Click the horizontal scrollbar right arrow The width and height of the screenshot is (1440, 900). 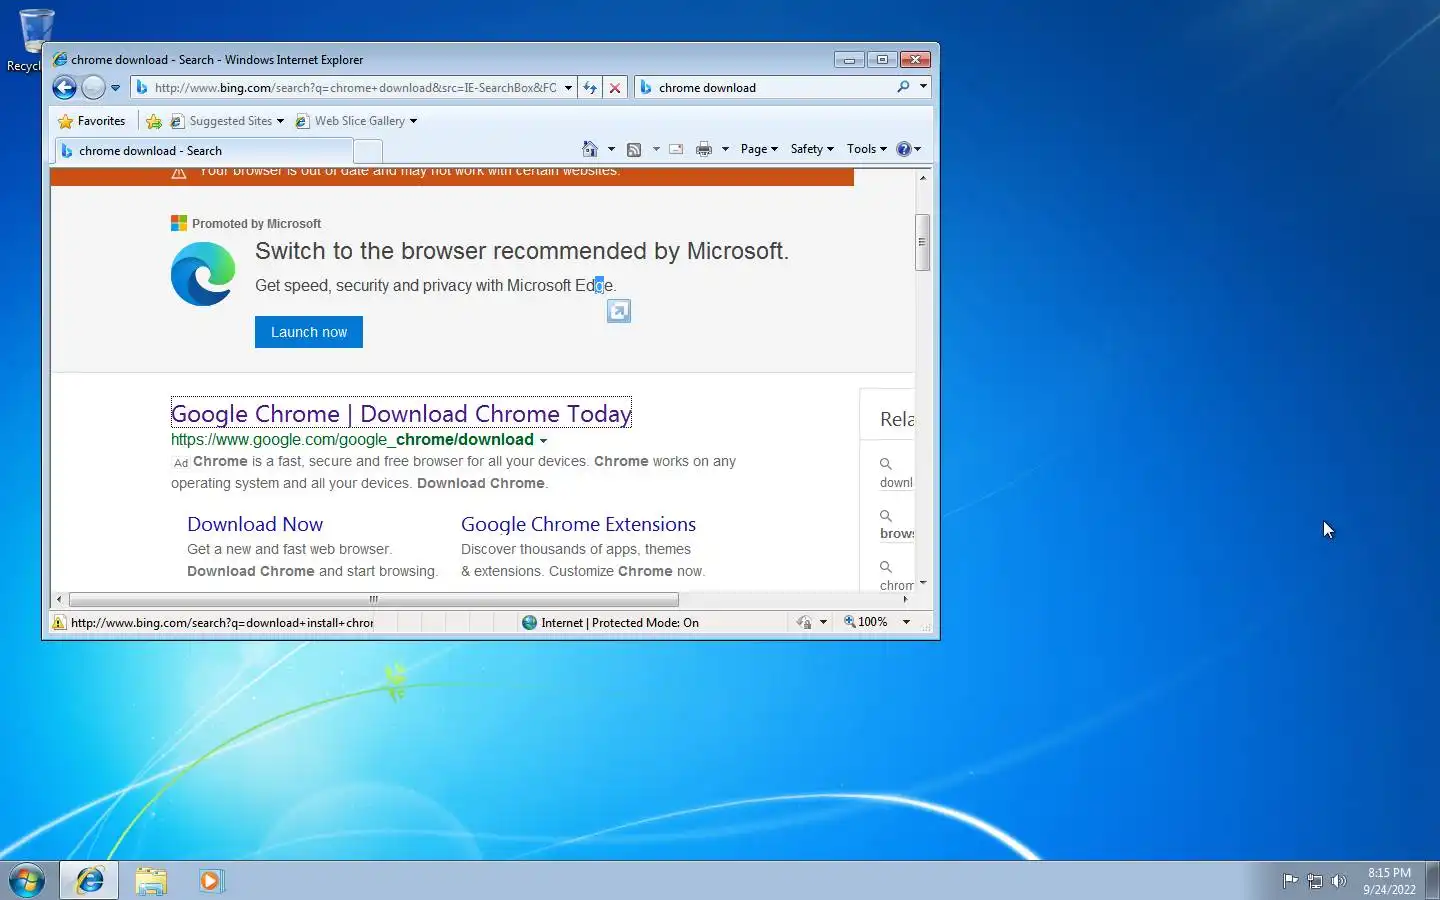pyautogui.click(x=905, y=600)
